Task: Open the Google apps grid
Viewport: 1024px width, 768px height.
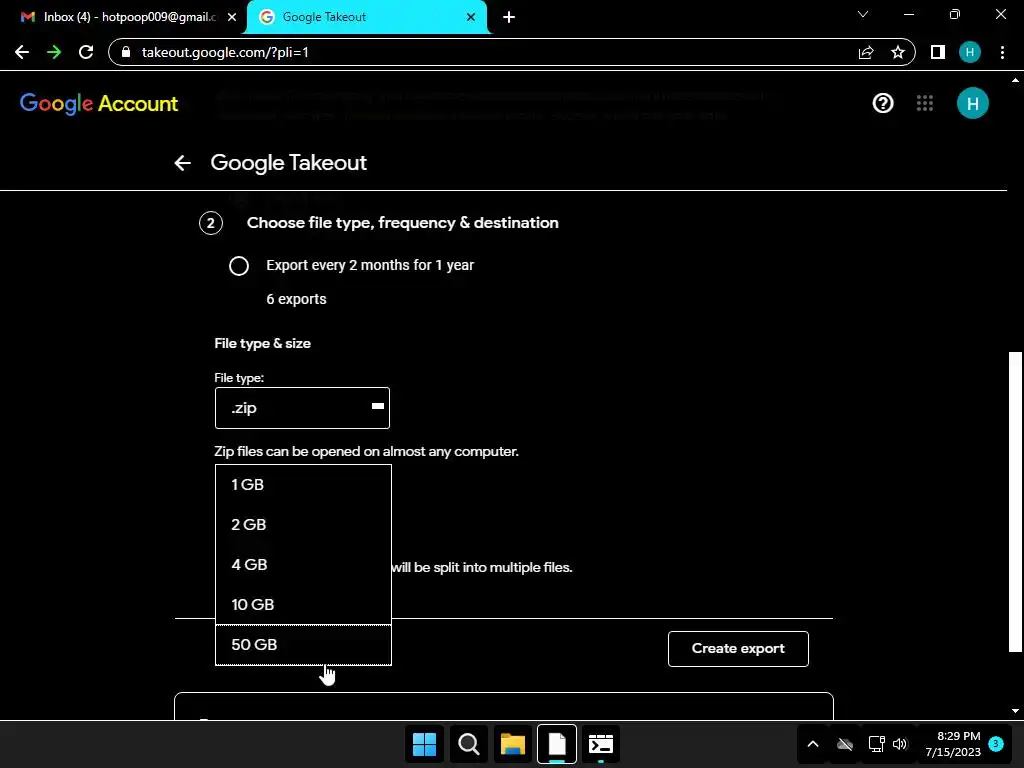Action: point(925,103)
